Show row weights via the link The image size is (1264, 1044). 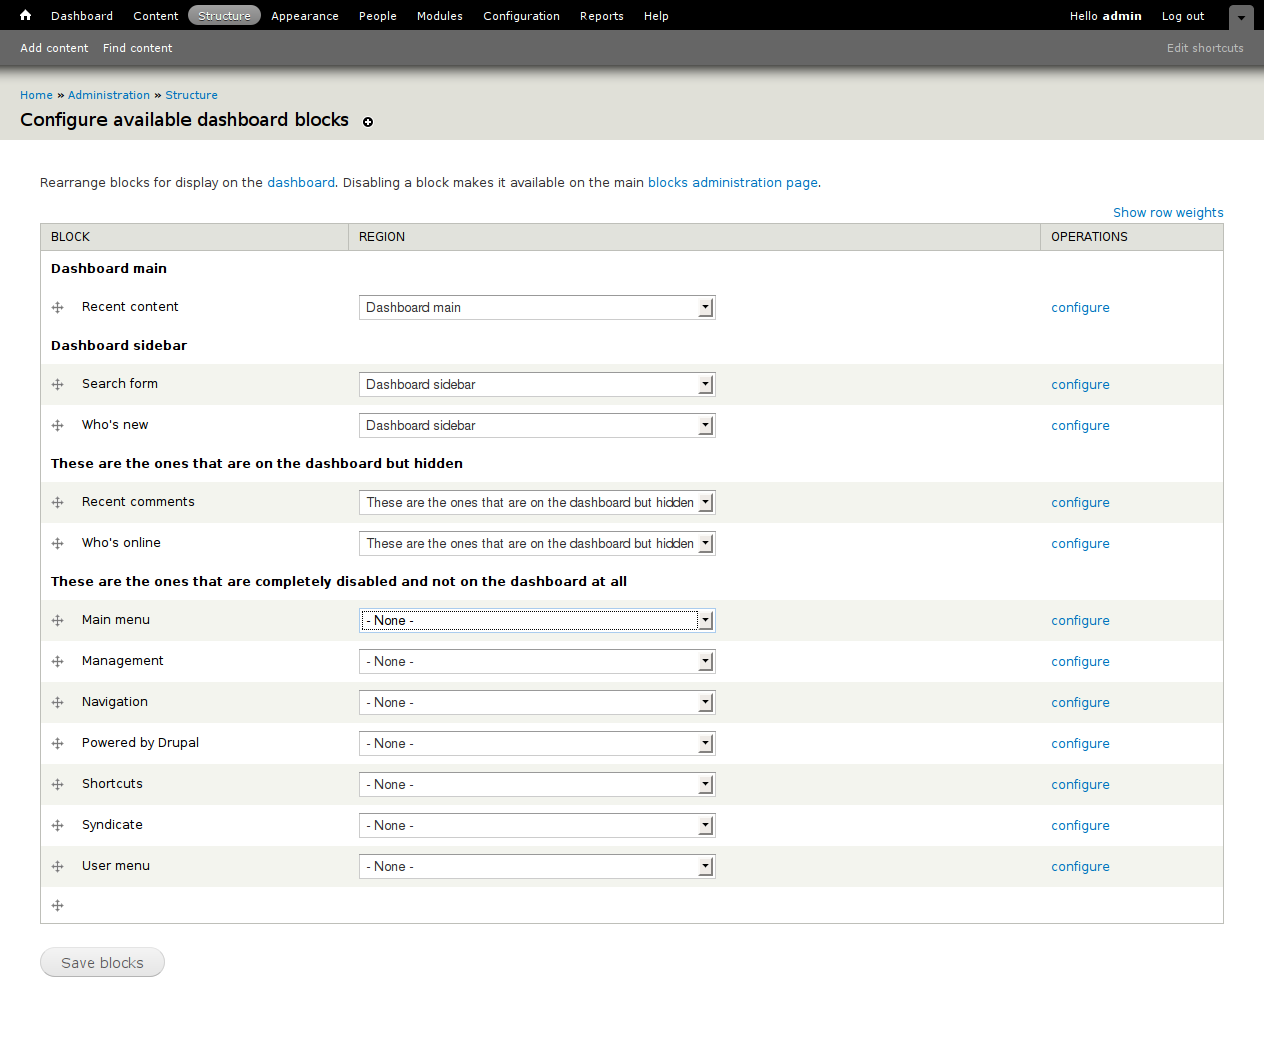[1168, 212]
